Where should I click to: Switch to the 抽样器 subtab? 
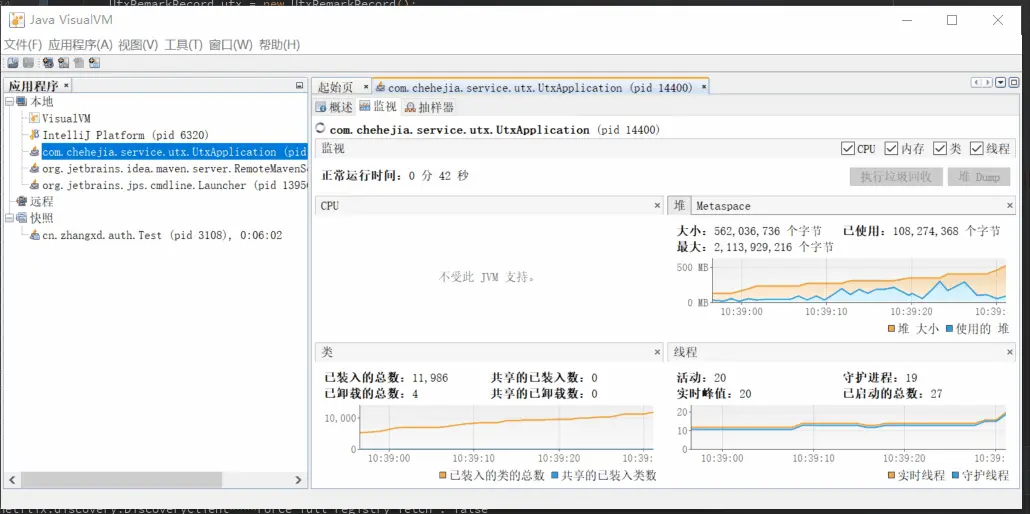tap(429, 107)
